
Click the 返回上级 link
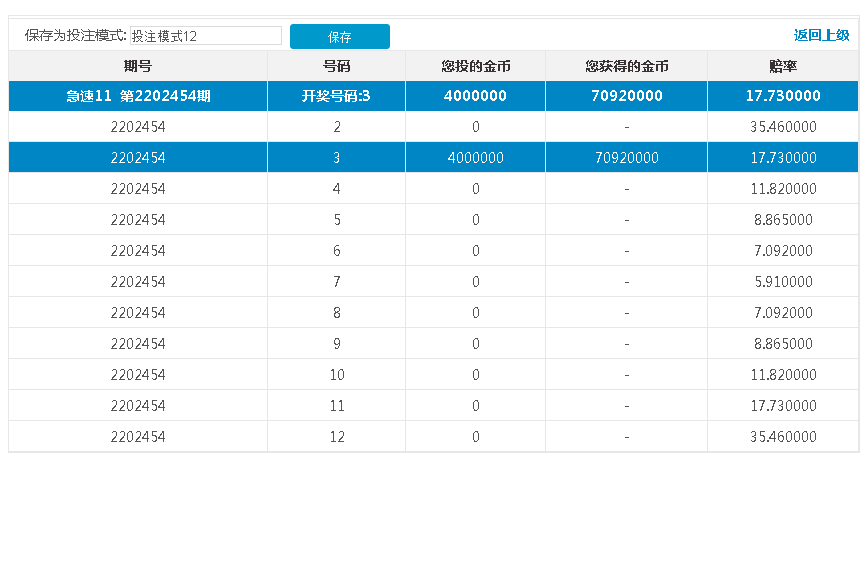(821, 35)
